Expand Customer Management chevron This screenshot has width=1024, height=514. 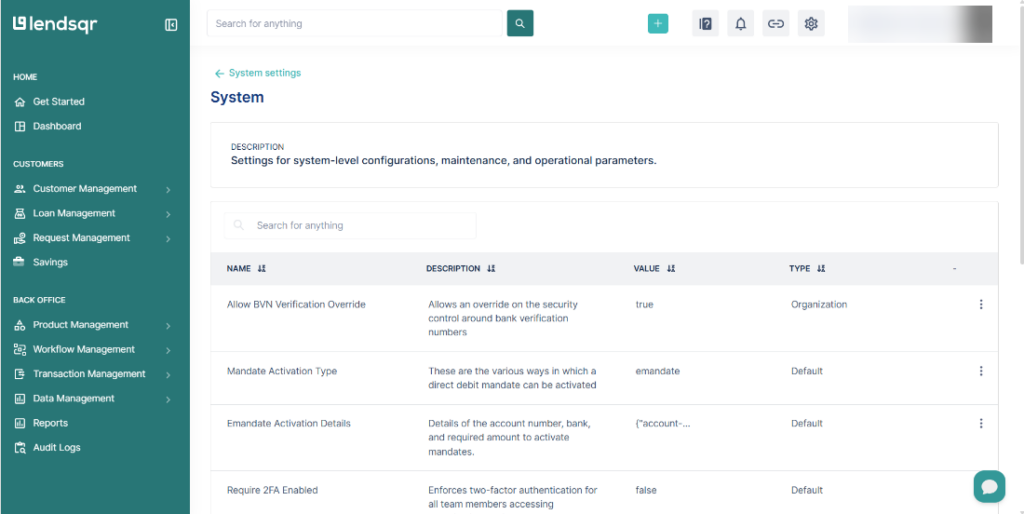pos(168,190)
